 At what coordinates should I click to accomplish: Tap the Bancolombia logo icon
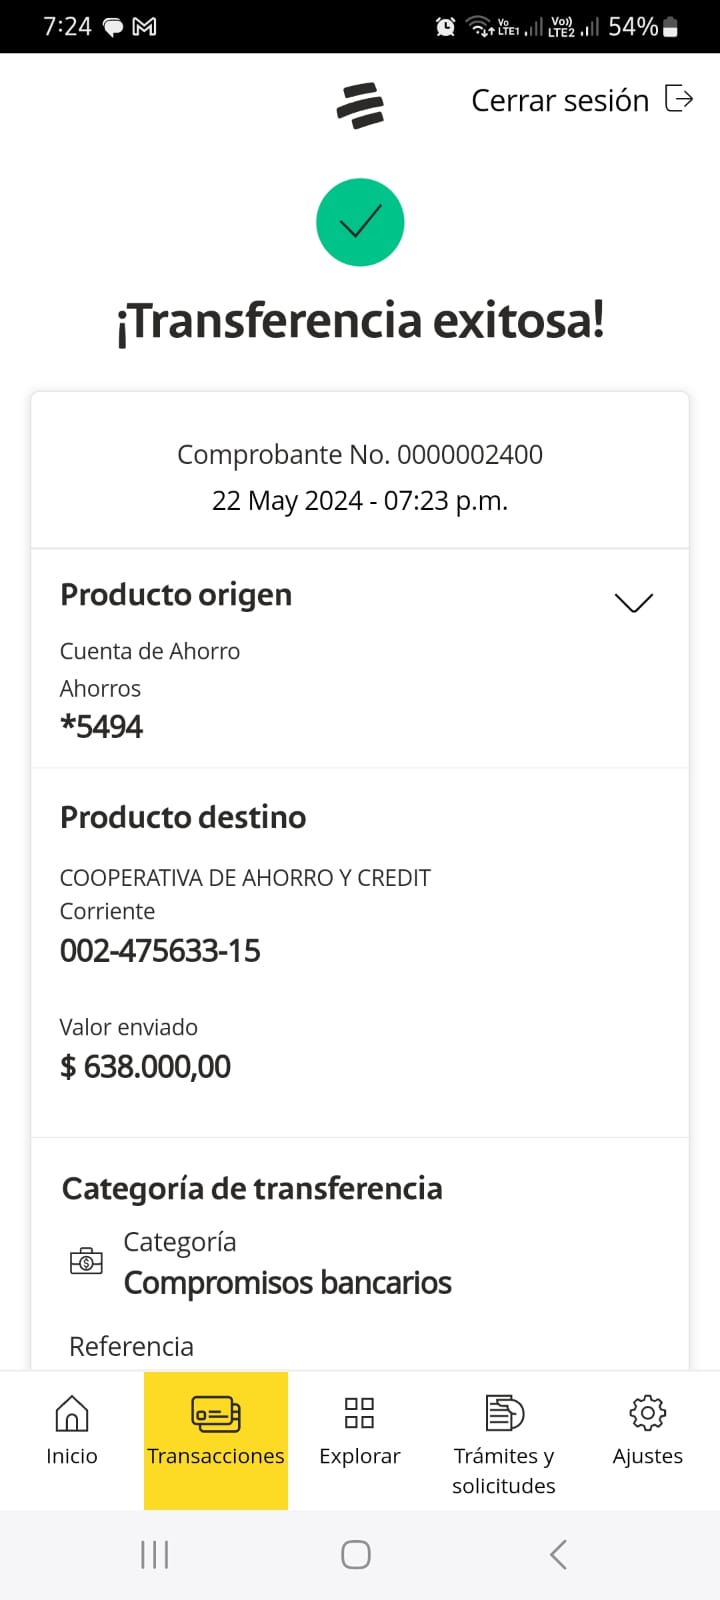(x=360, y=106)
